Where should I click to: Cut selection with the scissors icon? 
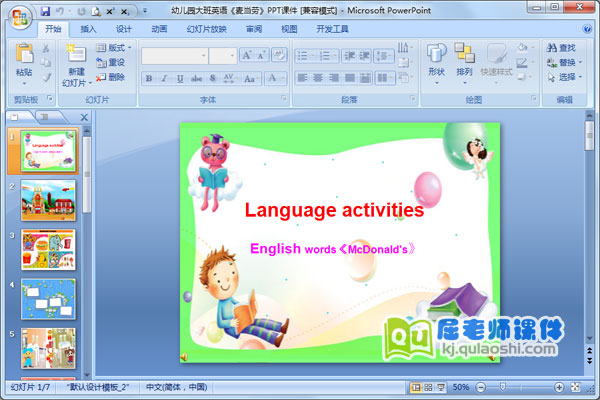(x=46, y=47)
